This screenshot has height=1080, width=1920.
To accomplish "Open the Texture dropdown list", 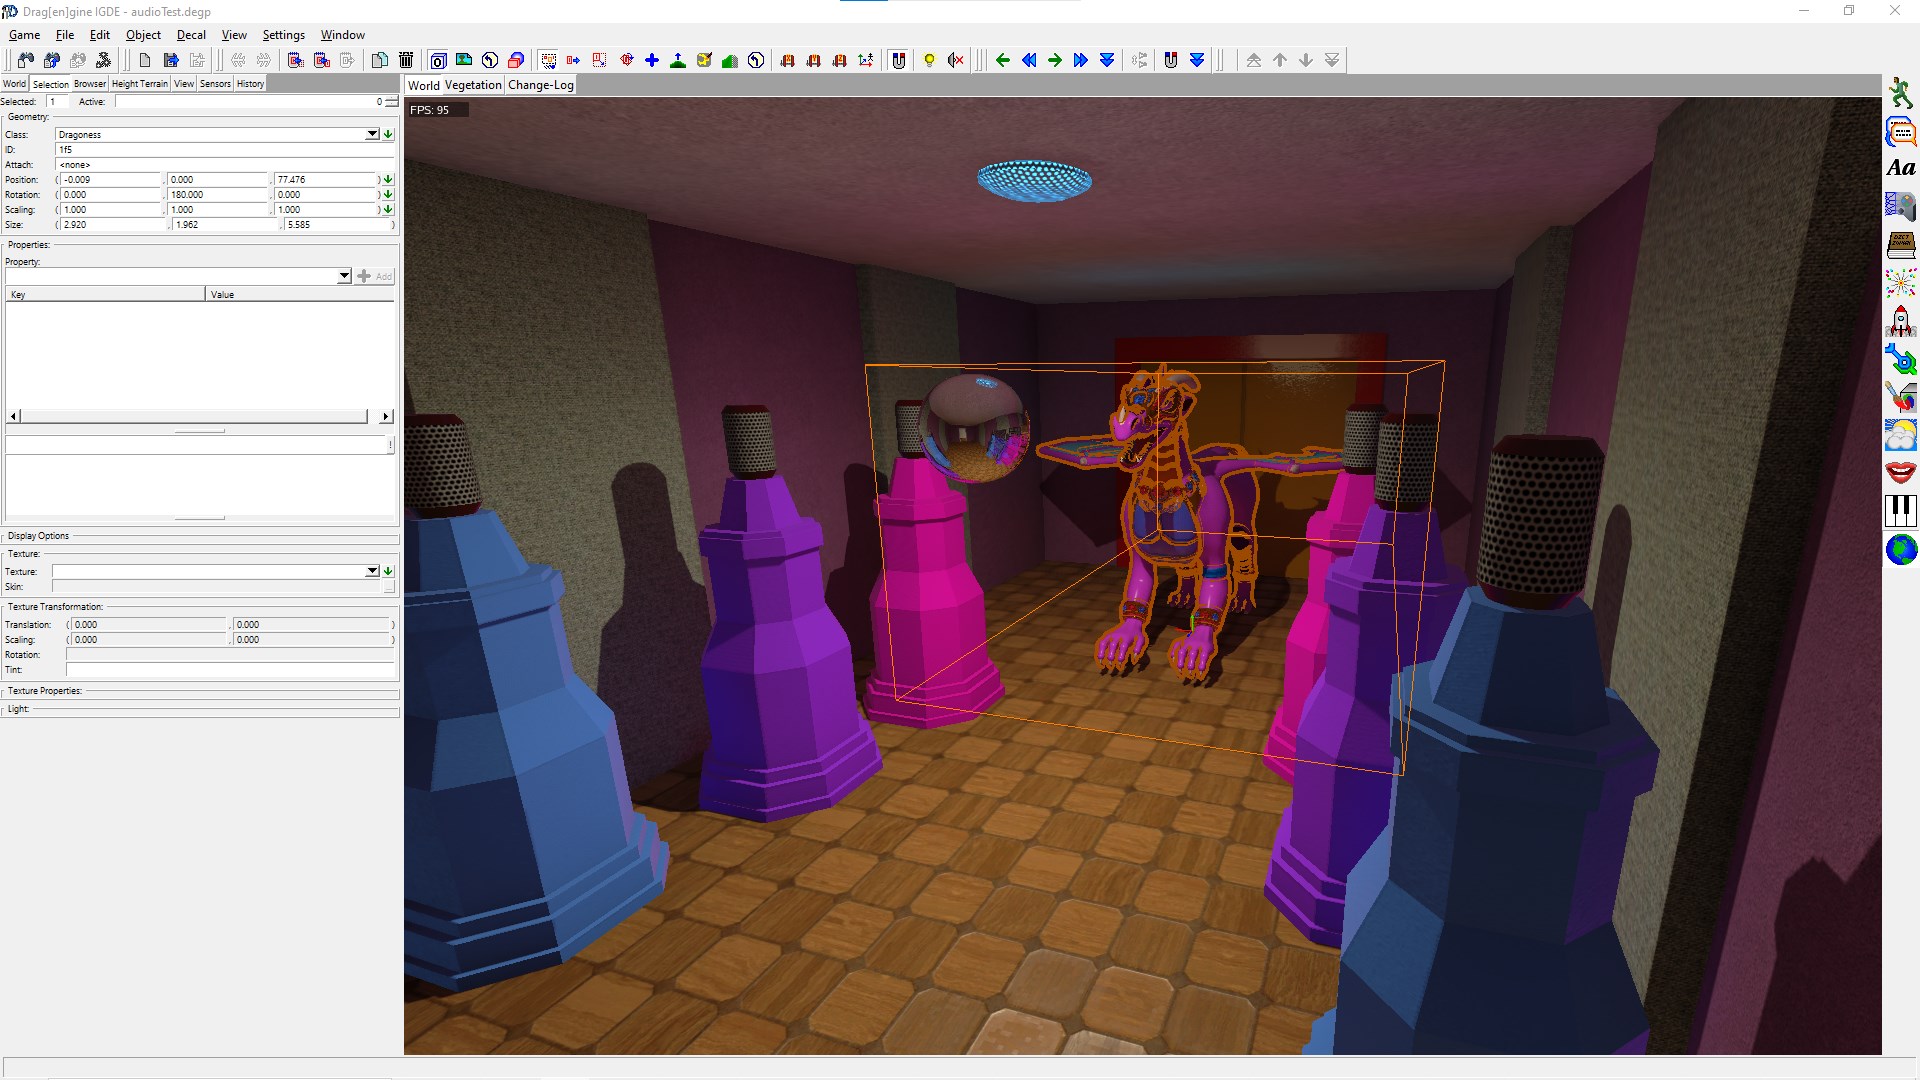I will 372,571.
